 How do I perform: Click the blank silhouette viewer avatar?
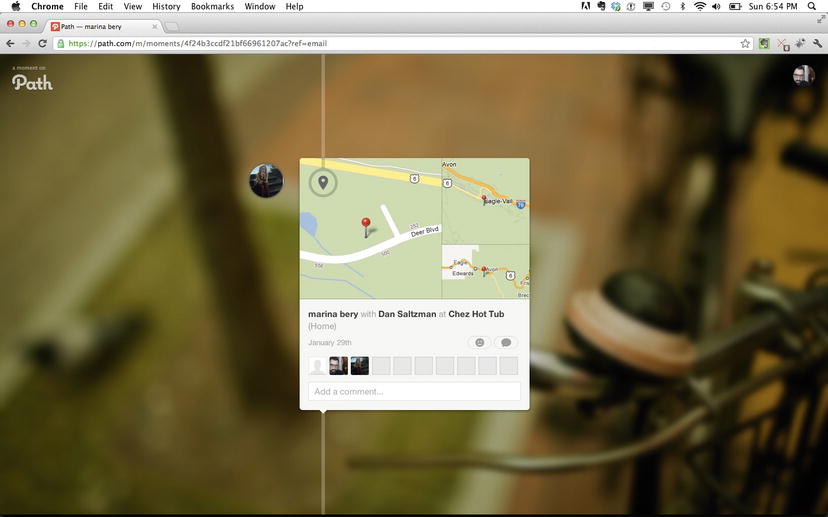[x=317, y=365]
